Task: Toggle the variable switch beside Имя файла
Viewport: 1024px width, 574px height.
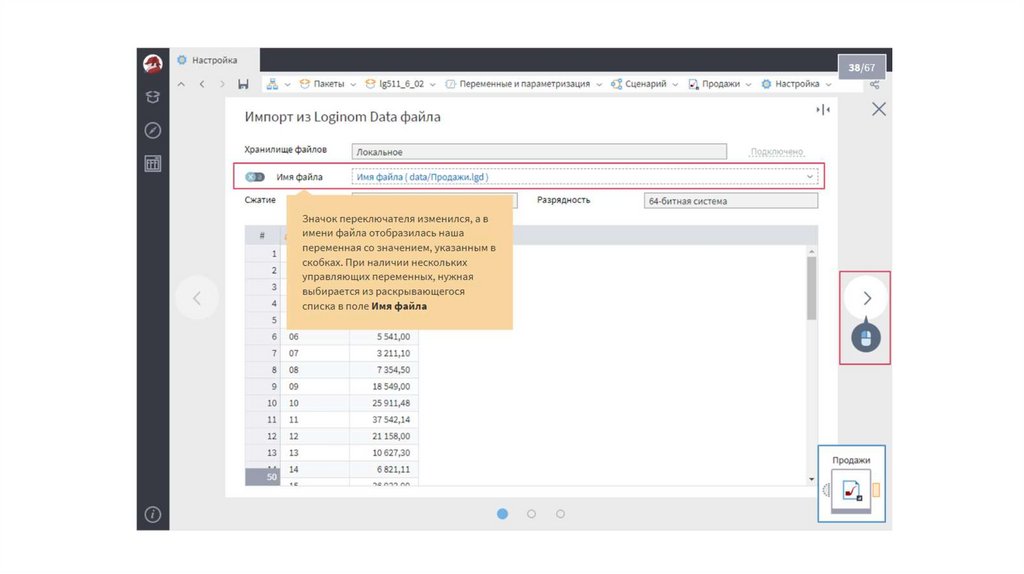Action: tap(254, 177)
